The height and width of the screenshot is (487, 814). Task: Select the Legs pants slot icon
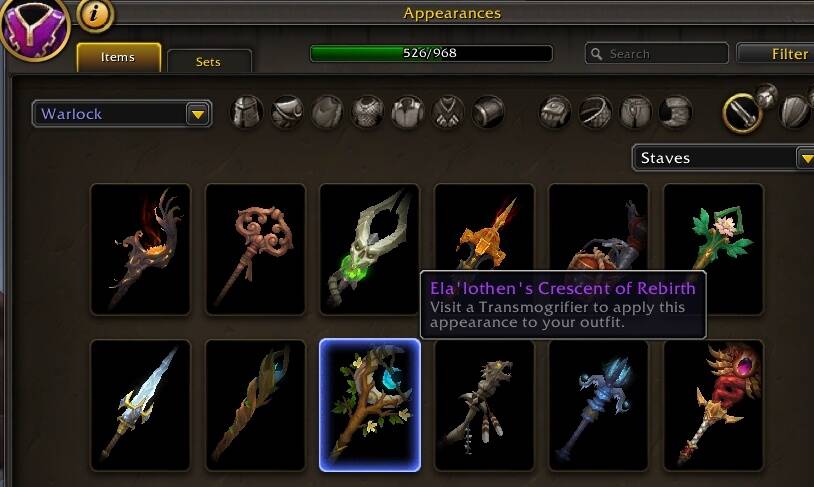coord(635,112)
